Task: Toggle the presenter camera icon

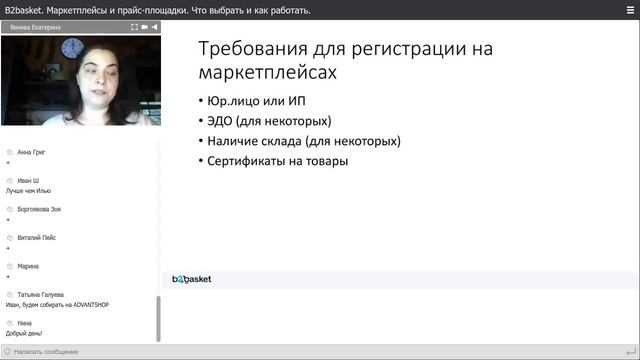Action: point(144,27)
